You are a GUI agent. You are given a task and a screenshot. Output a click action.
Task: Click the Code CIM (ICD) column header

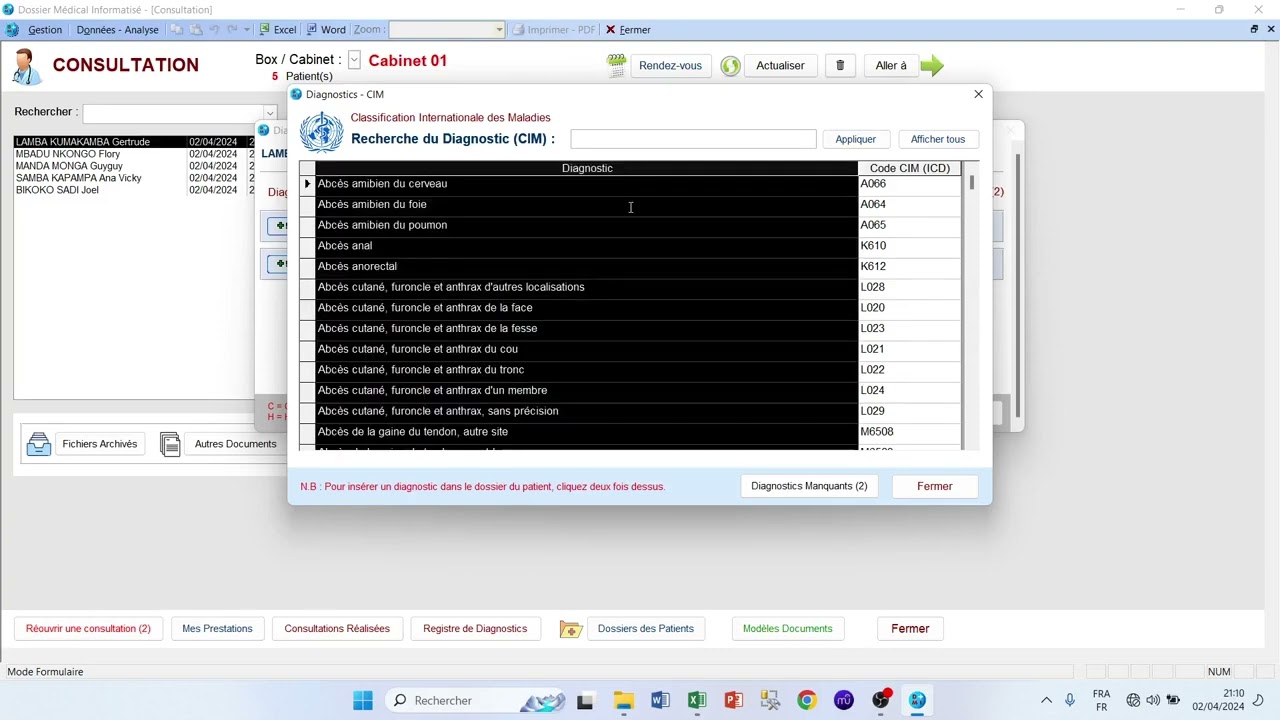(909, 168)
